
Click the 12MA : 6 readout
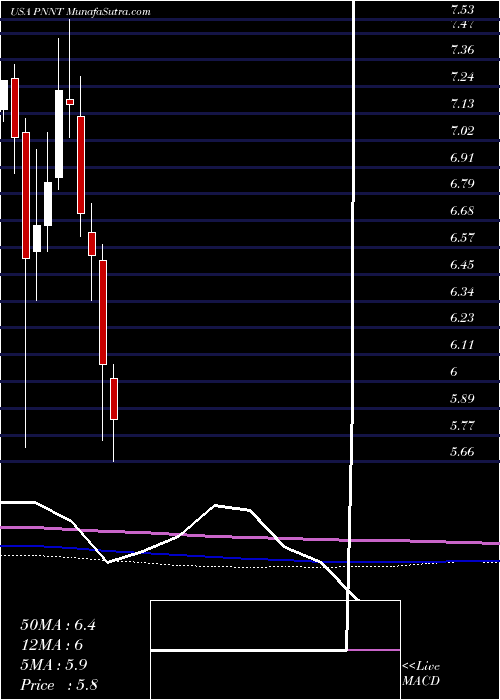tap(52, 645)
